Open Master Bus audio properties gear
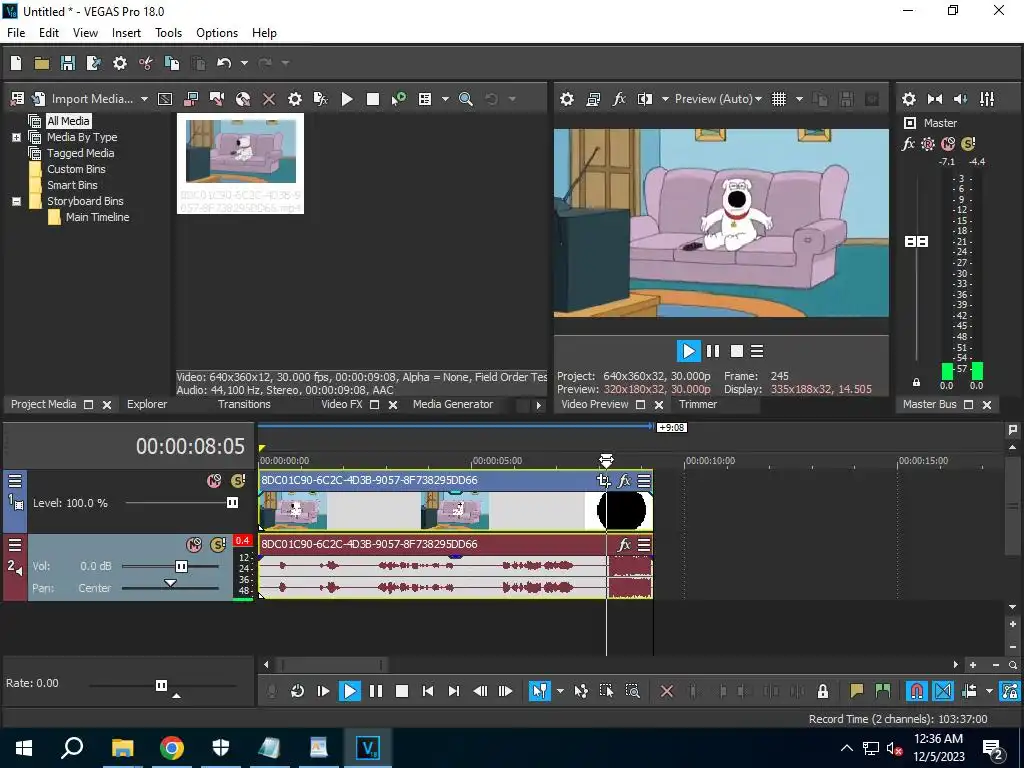 coord(908,99)
